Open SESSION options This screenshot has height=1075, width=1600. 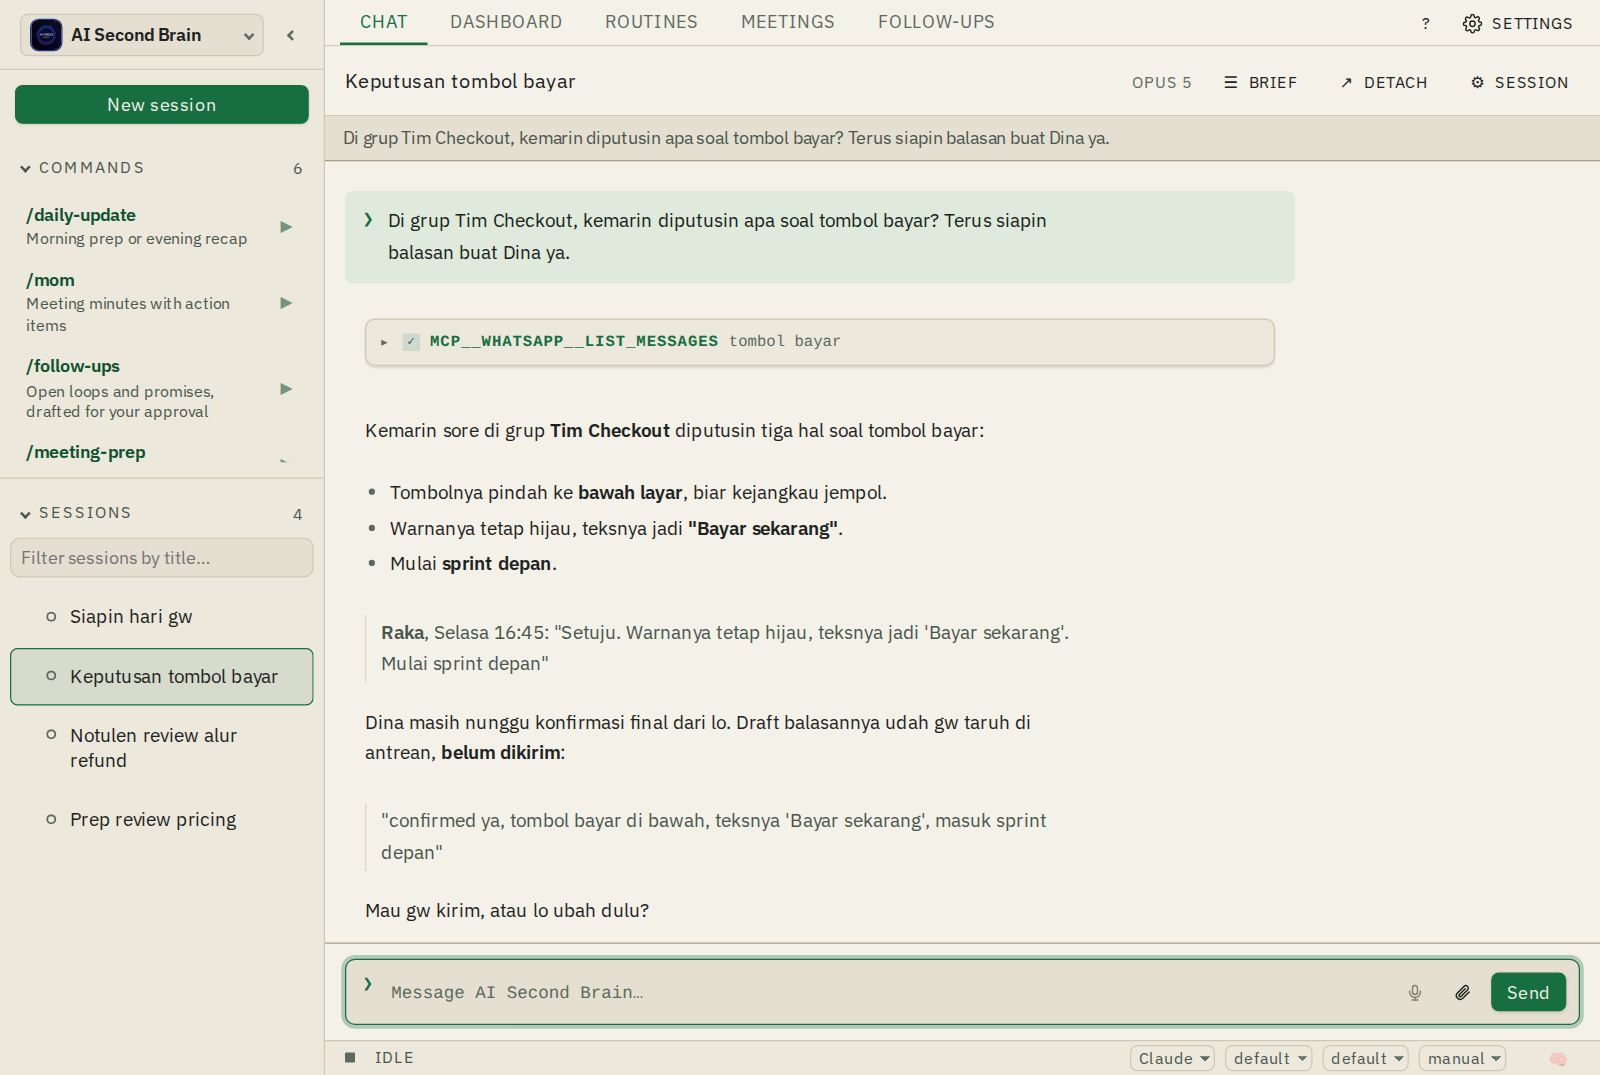coord(1520,82)
